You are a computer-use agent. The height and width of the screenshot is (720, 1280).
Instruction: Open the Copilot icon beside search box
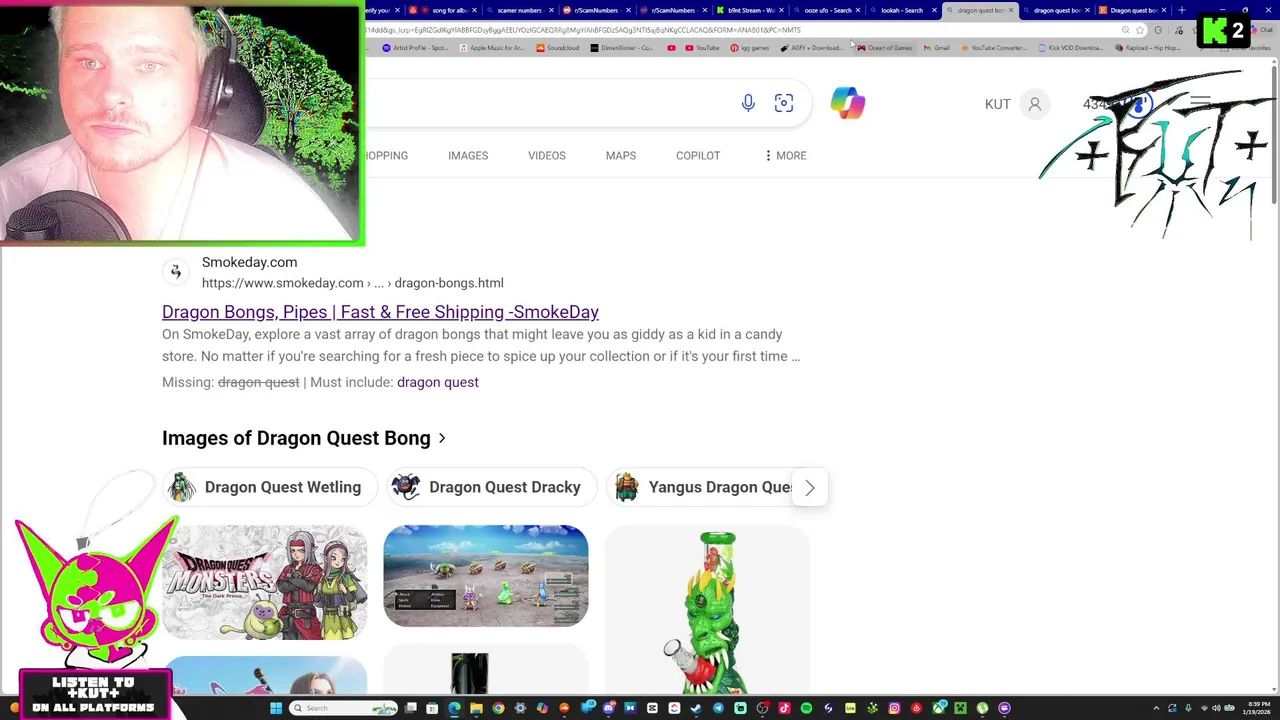click(x=847, y=103)
